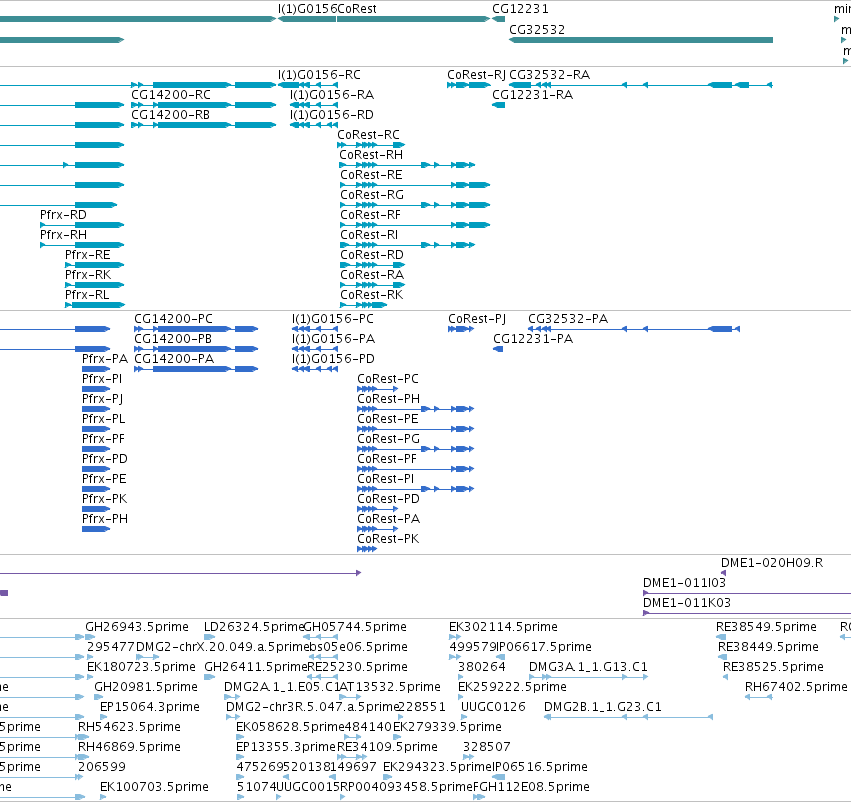Click the CoRest-RD transcript label
851x802 pixels.
click(372, 255)
